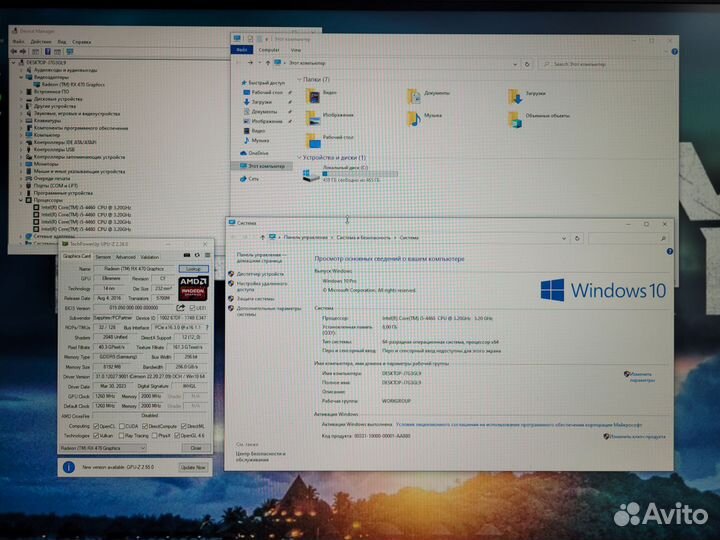Open the Справка menu in Device Manager

click(82, 42)
